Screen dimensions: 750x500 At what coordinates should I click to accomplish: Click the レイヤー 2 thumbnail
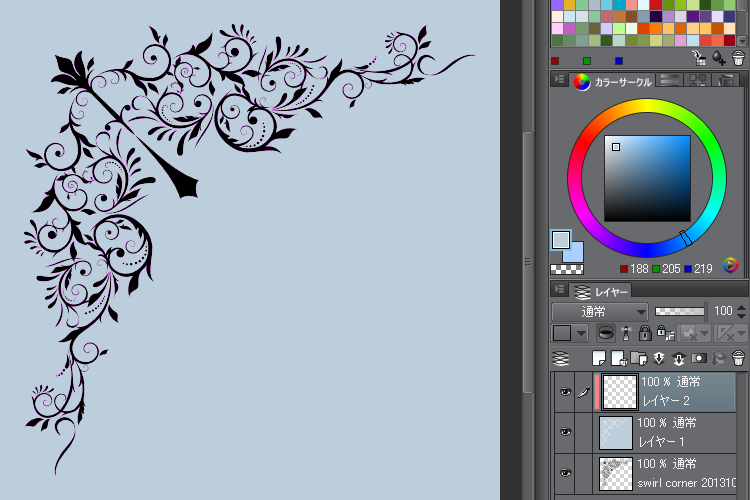[619, 392]
